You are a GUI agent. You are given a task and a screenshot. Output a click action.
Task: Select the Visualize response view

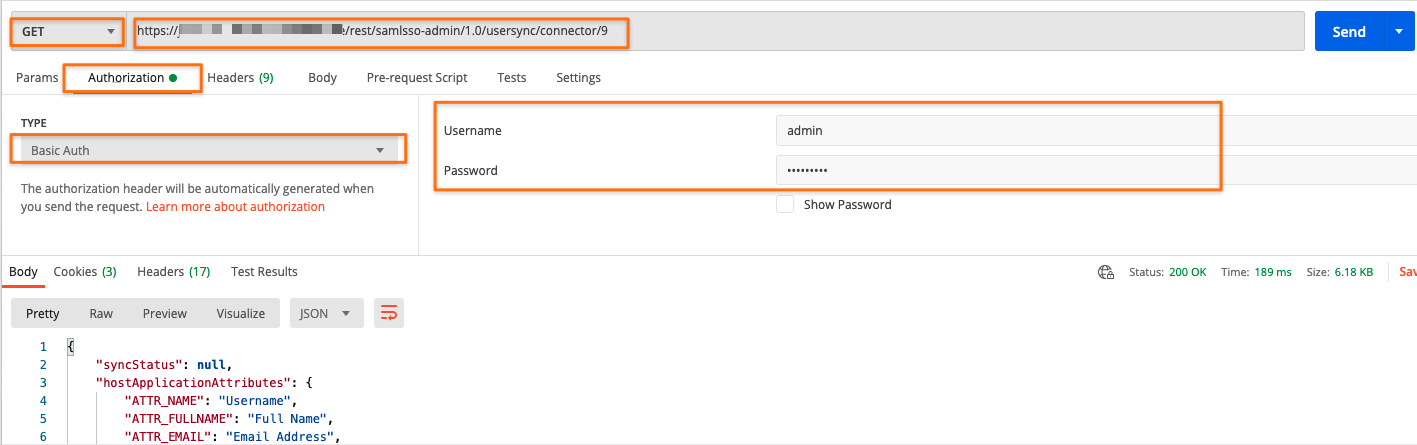click(x=240, y=313)
